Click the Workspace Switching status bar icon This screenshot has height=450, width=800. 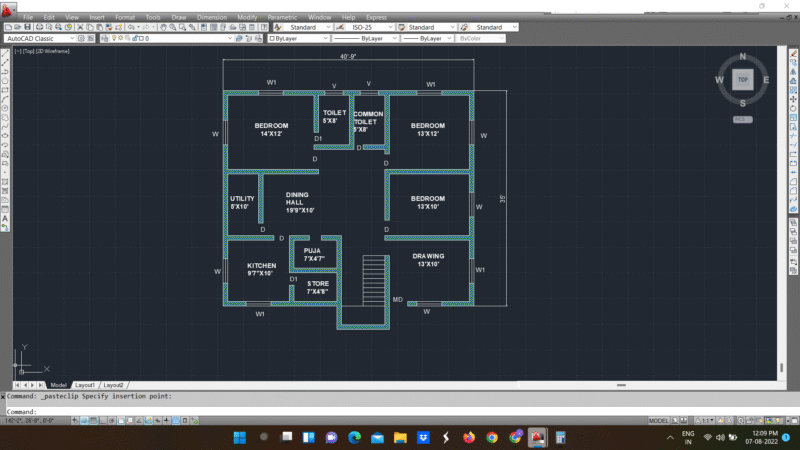pos(741,420)
